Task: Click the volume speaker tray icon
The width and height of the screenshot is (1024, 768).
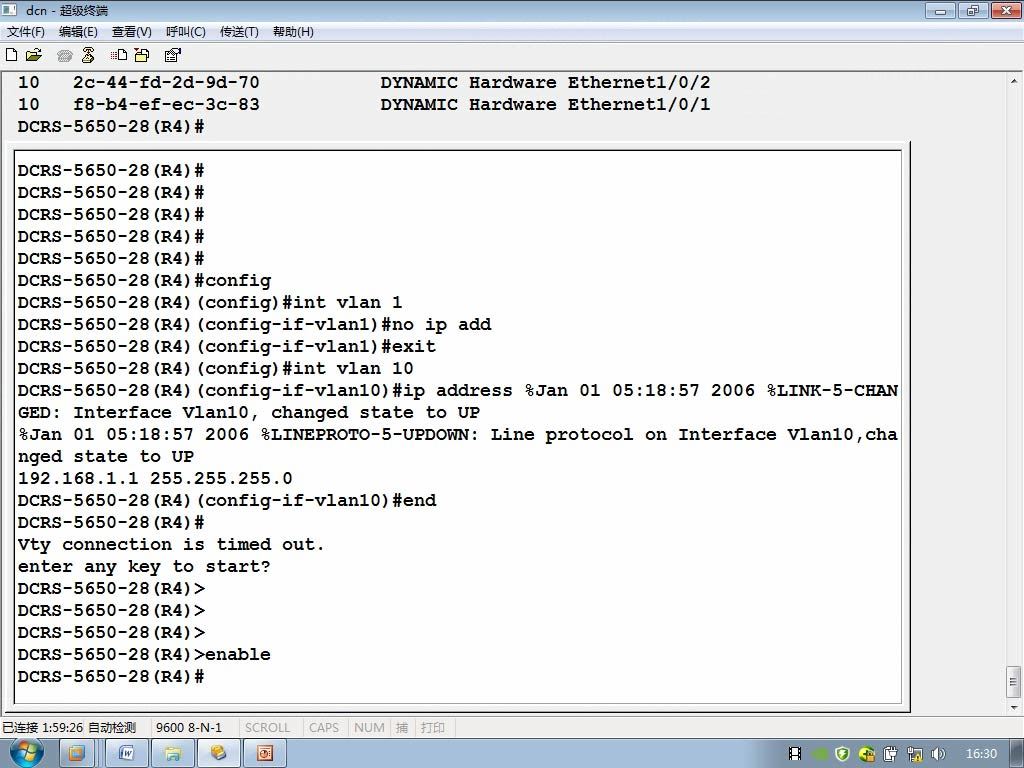Action: pos(938,754)
